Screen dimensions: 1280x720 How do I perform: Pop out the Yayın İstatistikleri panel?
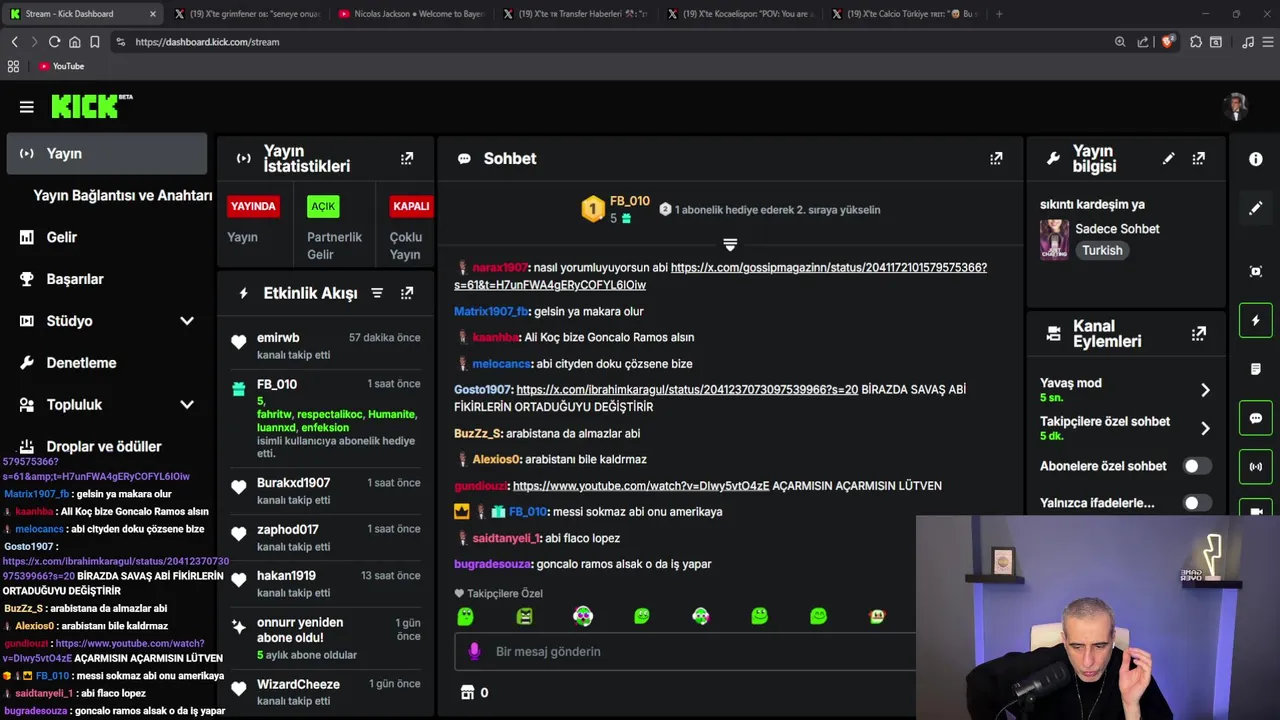tap(407, 158)
